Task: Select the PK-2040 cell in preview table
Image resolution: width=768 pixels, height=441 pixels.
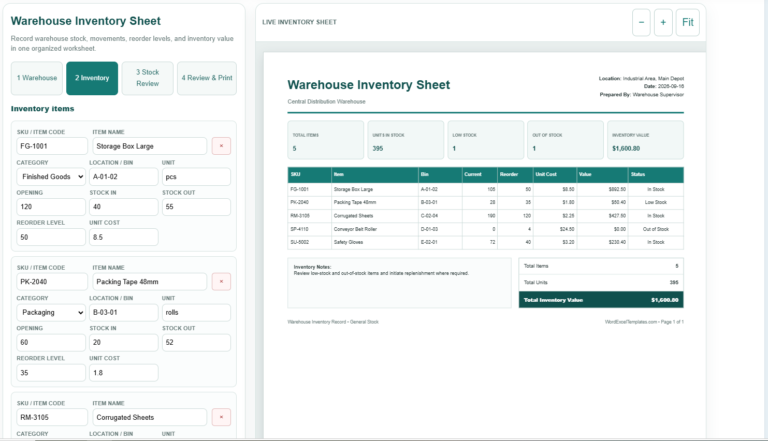Action: pos(309,202)
